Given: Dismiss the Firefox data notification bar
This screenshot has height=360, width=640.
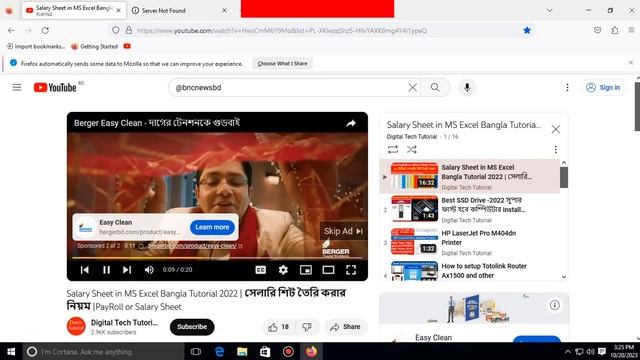Looking at the screenshot, I should pos(631,63).
